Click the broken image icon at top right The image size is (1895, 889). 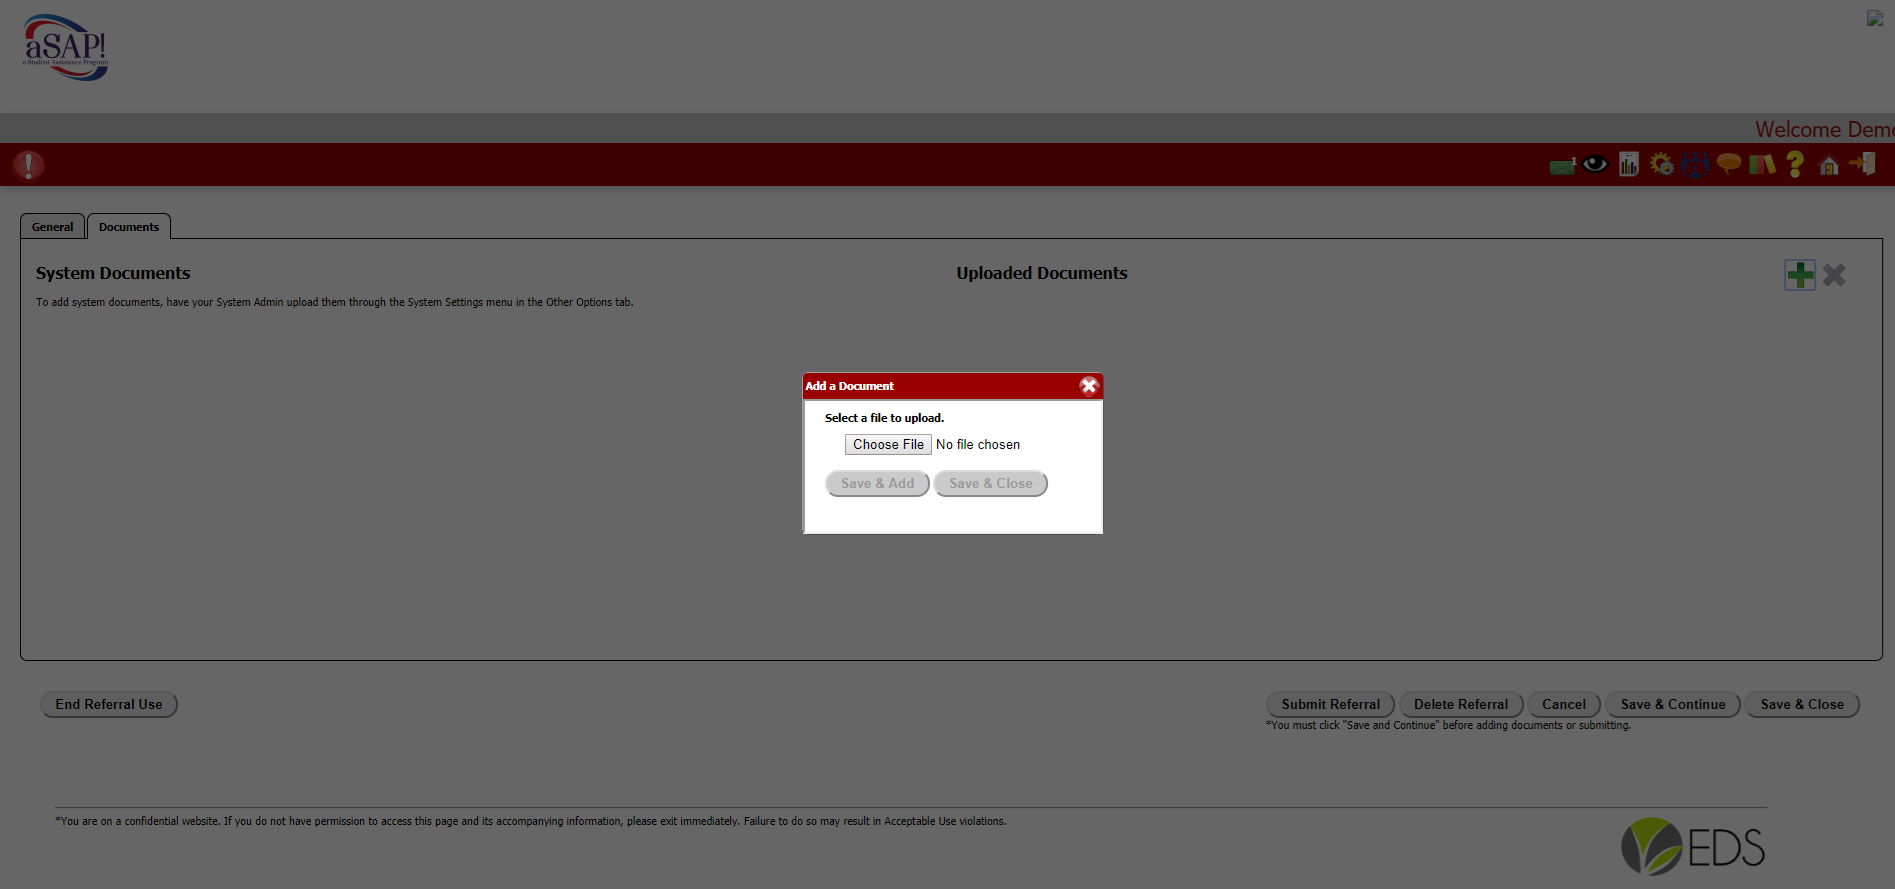coord(1875,19)
